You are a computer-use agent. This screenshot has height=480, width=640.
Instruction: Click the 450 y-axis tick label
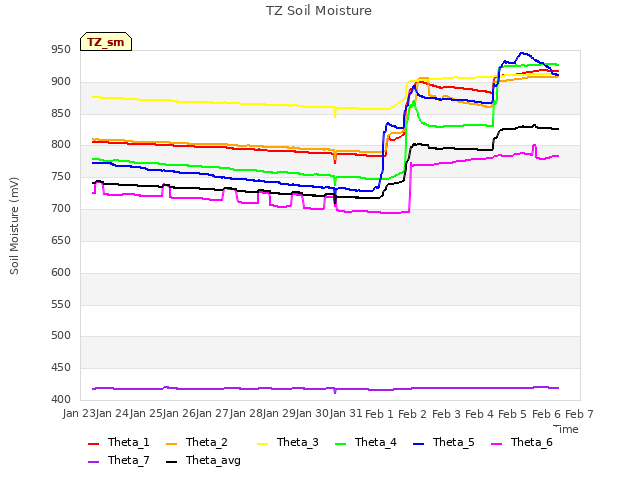pos(61,367)
